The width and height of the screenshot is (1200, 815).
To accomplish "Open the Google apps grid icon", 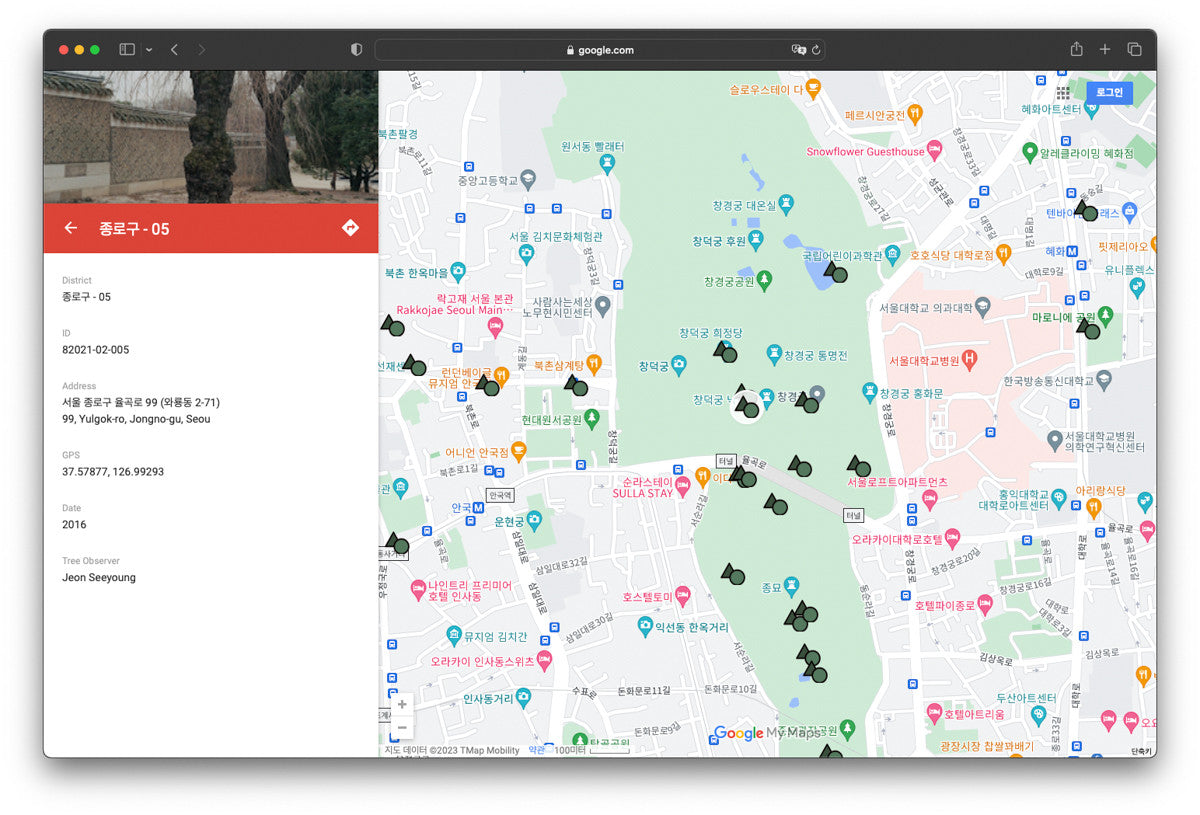I will (x=1063, y=92).
